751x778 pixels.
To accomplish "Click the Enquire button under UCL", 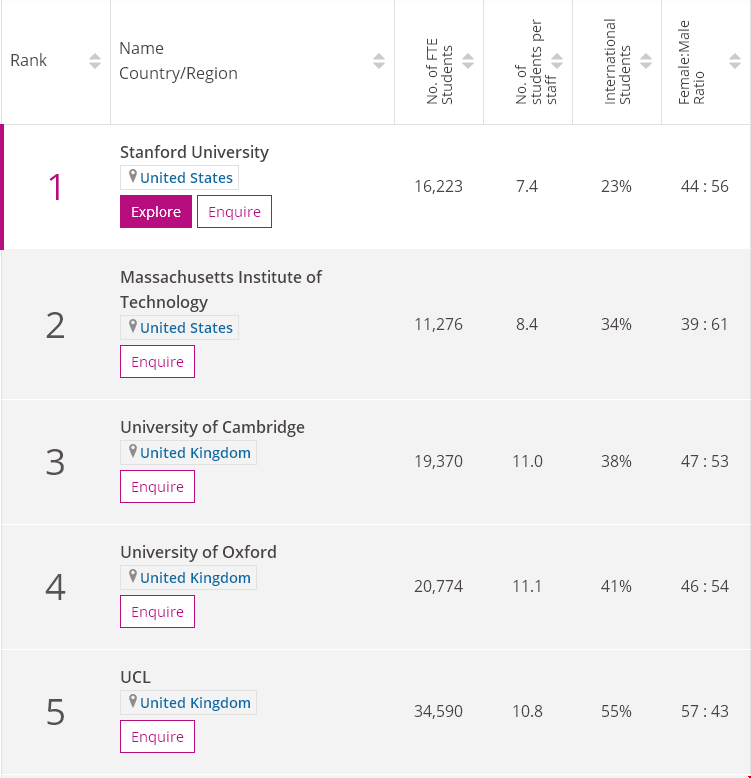I will 157,737.
